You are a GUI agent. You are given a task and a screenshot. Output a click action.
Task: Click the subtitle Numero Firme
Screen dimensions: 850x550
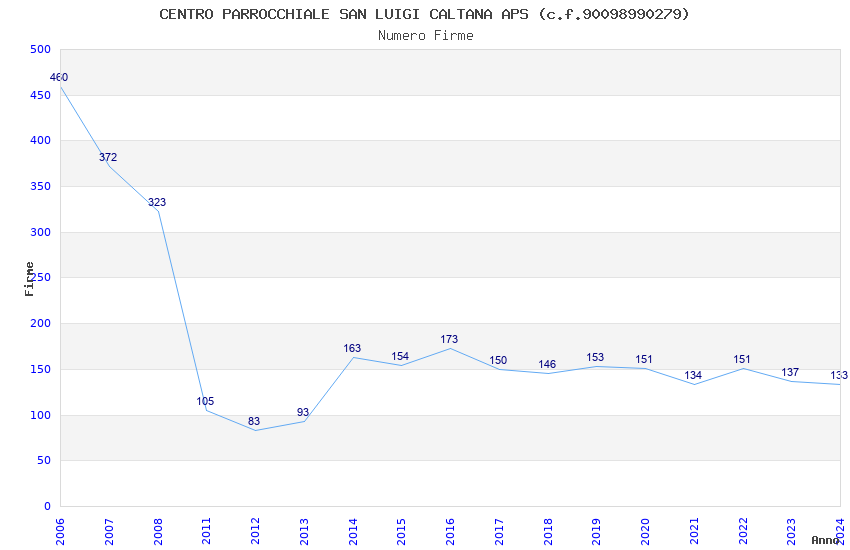coord(426,36)
